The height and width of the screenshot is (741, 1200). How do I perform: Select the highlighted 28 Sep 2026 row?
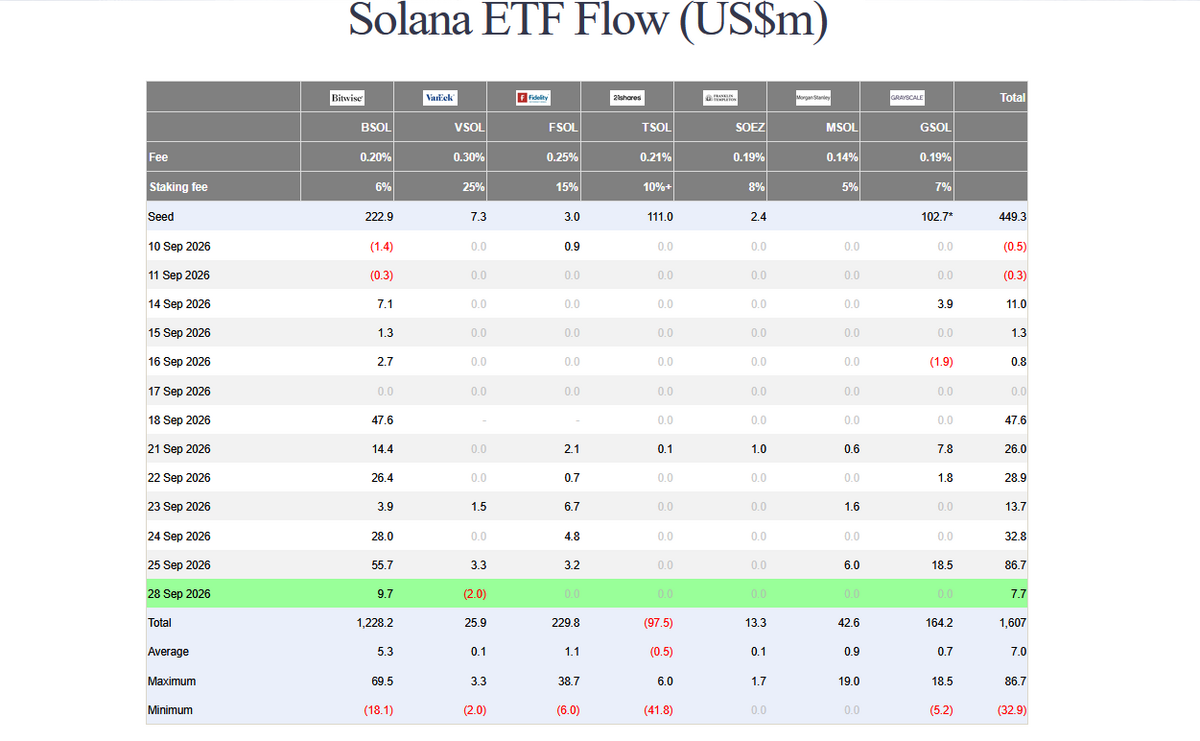(x=587, y=594)
